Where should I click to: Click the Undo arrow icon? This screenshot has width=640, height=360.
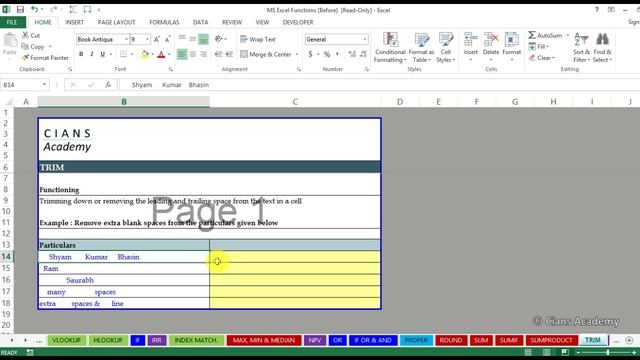pyautogui.click(x=34, y=9)
